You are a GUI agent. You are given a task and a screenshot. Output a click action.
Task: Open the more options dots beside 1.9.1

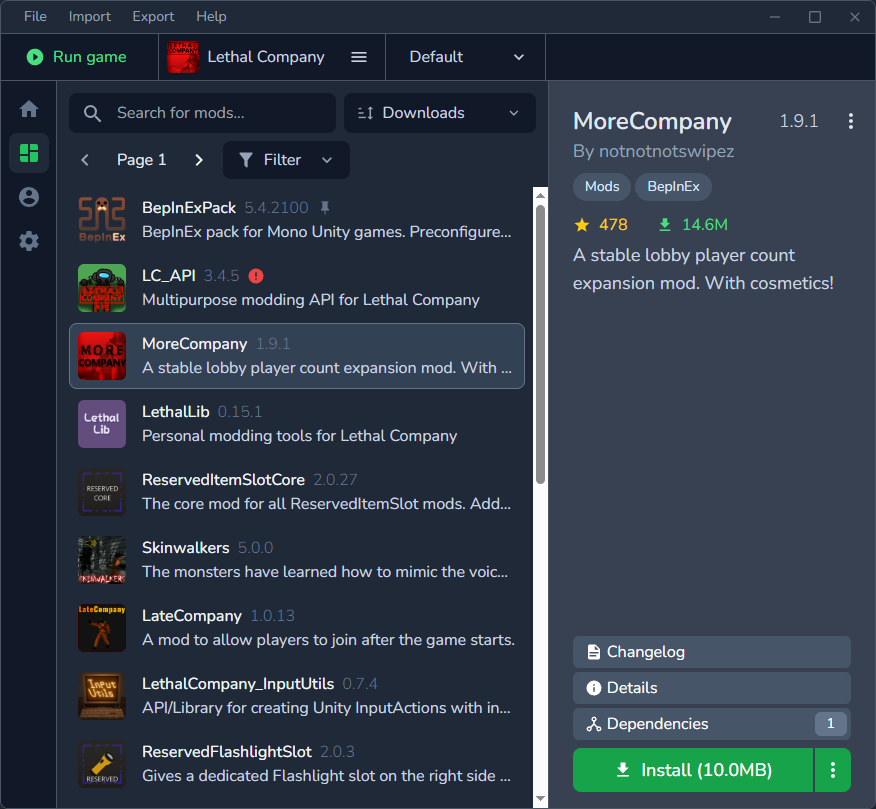click(850, 121)
